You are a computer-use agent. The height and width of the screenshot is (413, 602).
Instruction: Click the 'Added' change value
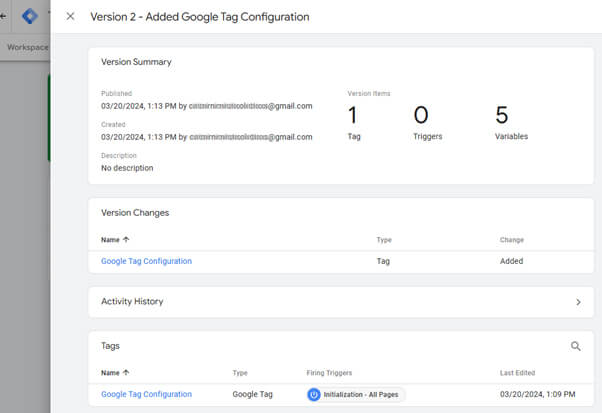511,261
